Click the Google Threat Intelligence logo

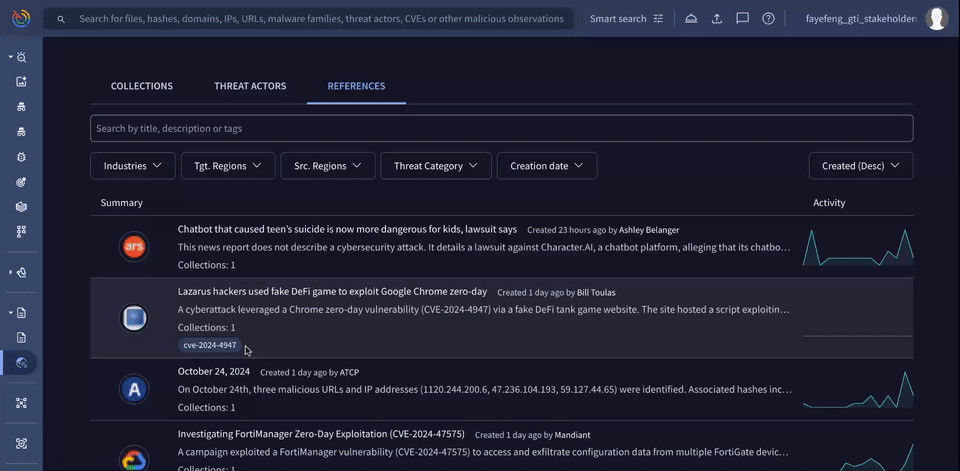tap(21, 18)
